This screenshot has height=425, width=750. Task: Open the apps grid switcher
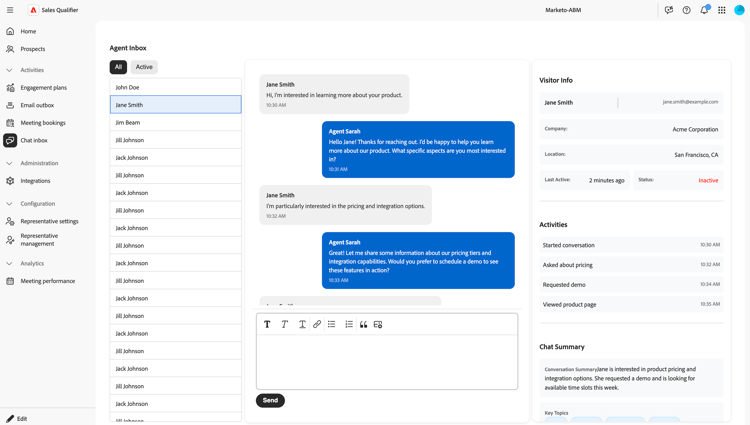[722, 10]
